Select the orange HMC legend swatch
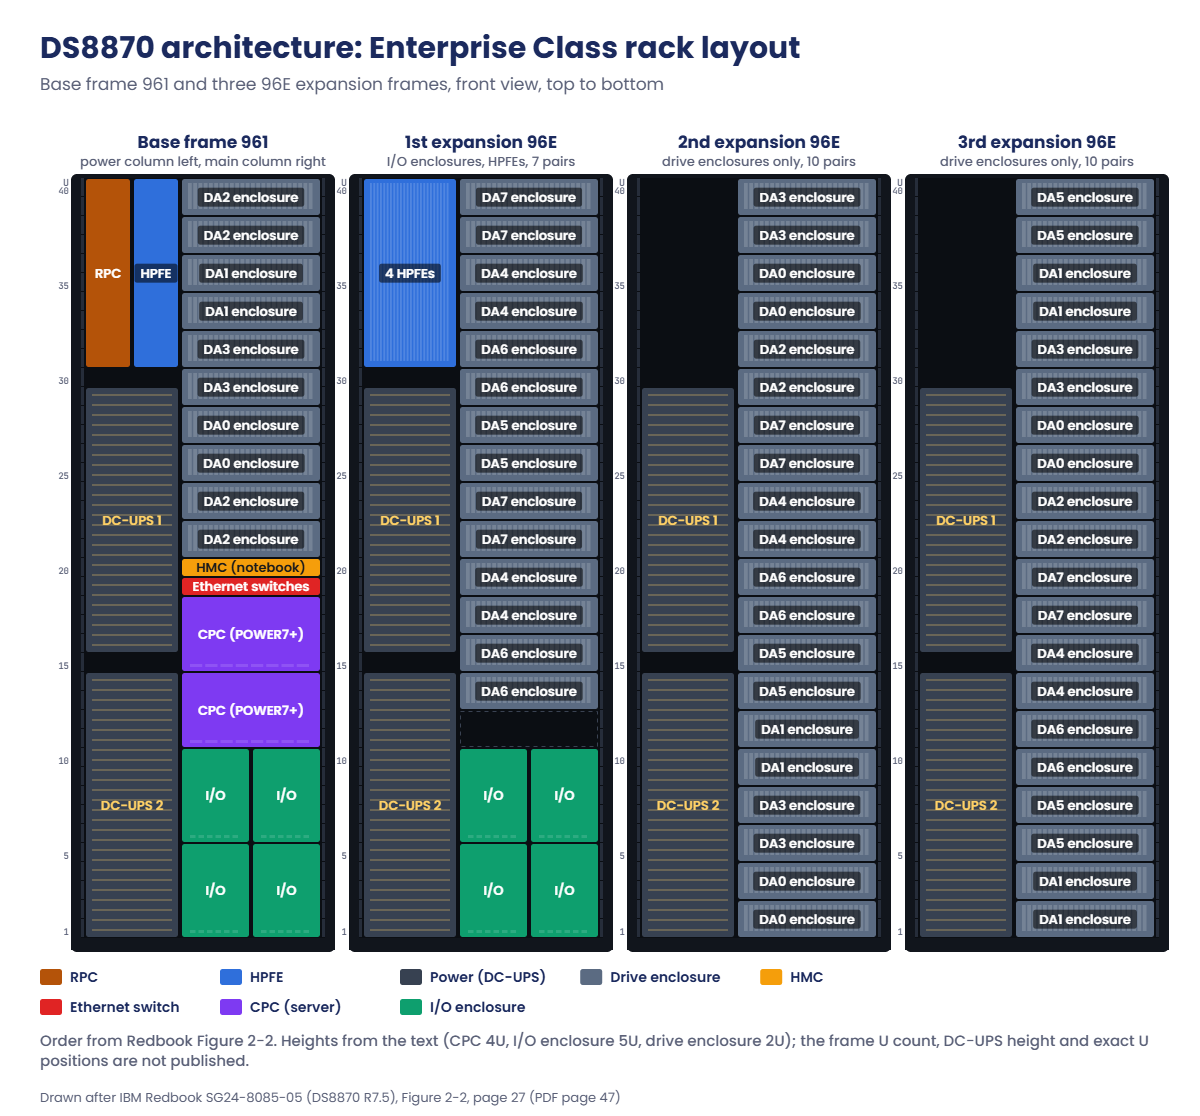The height and width of the screenshot is (1116, 1200). 771,977
